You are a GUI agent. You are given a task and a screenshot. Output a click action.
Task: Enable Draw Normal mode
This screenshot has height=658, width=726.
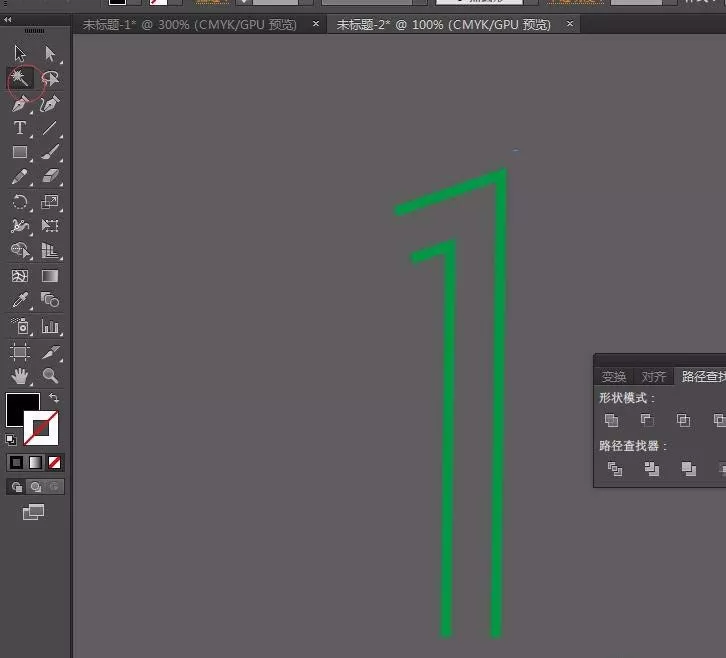pyautogui.click(x=17, y=487)
